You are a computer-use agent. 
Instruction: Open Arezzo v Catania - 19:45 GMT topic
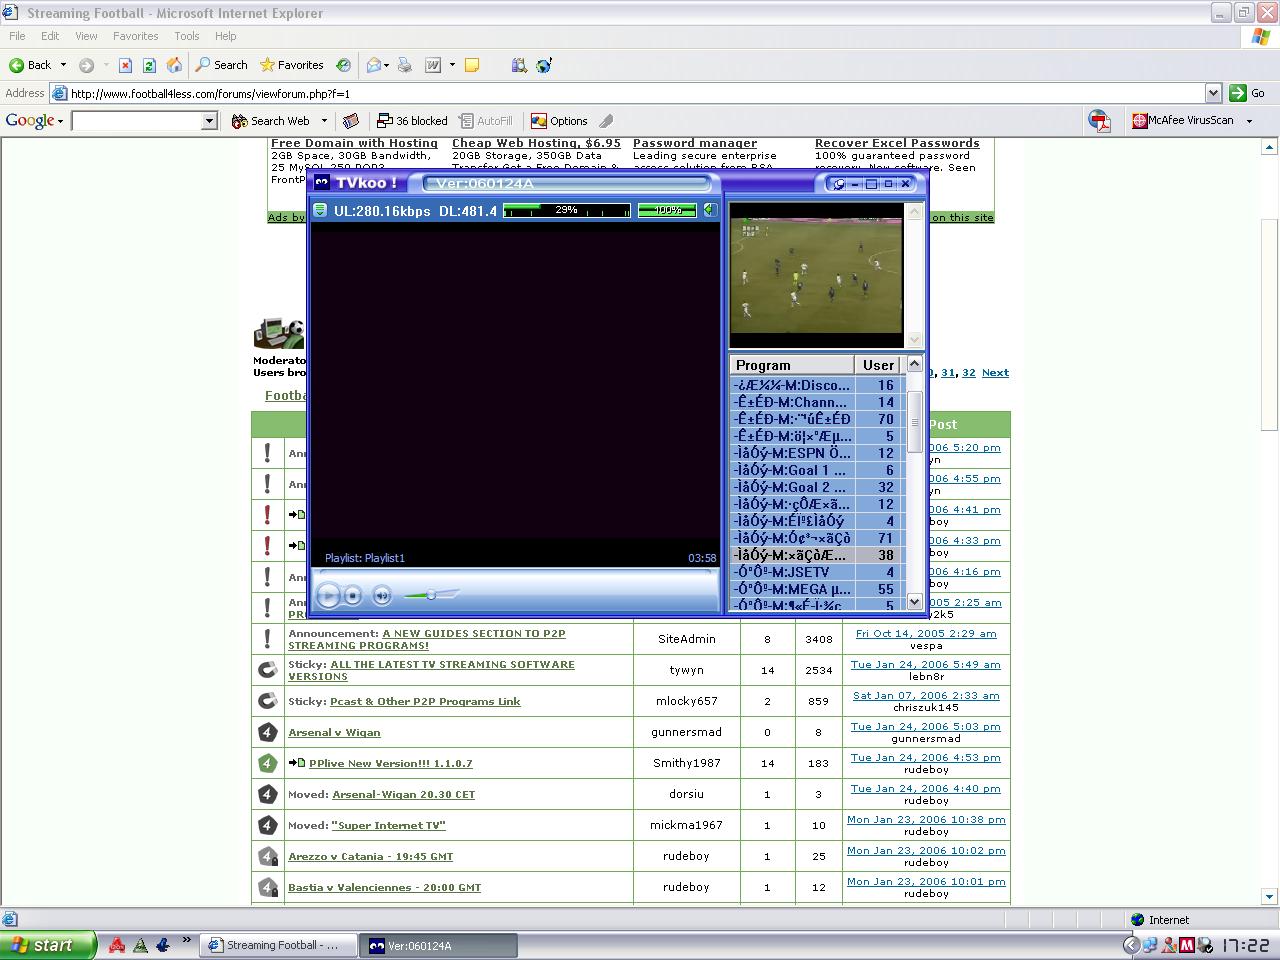point(370,856)
